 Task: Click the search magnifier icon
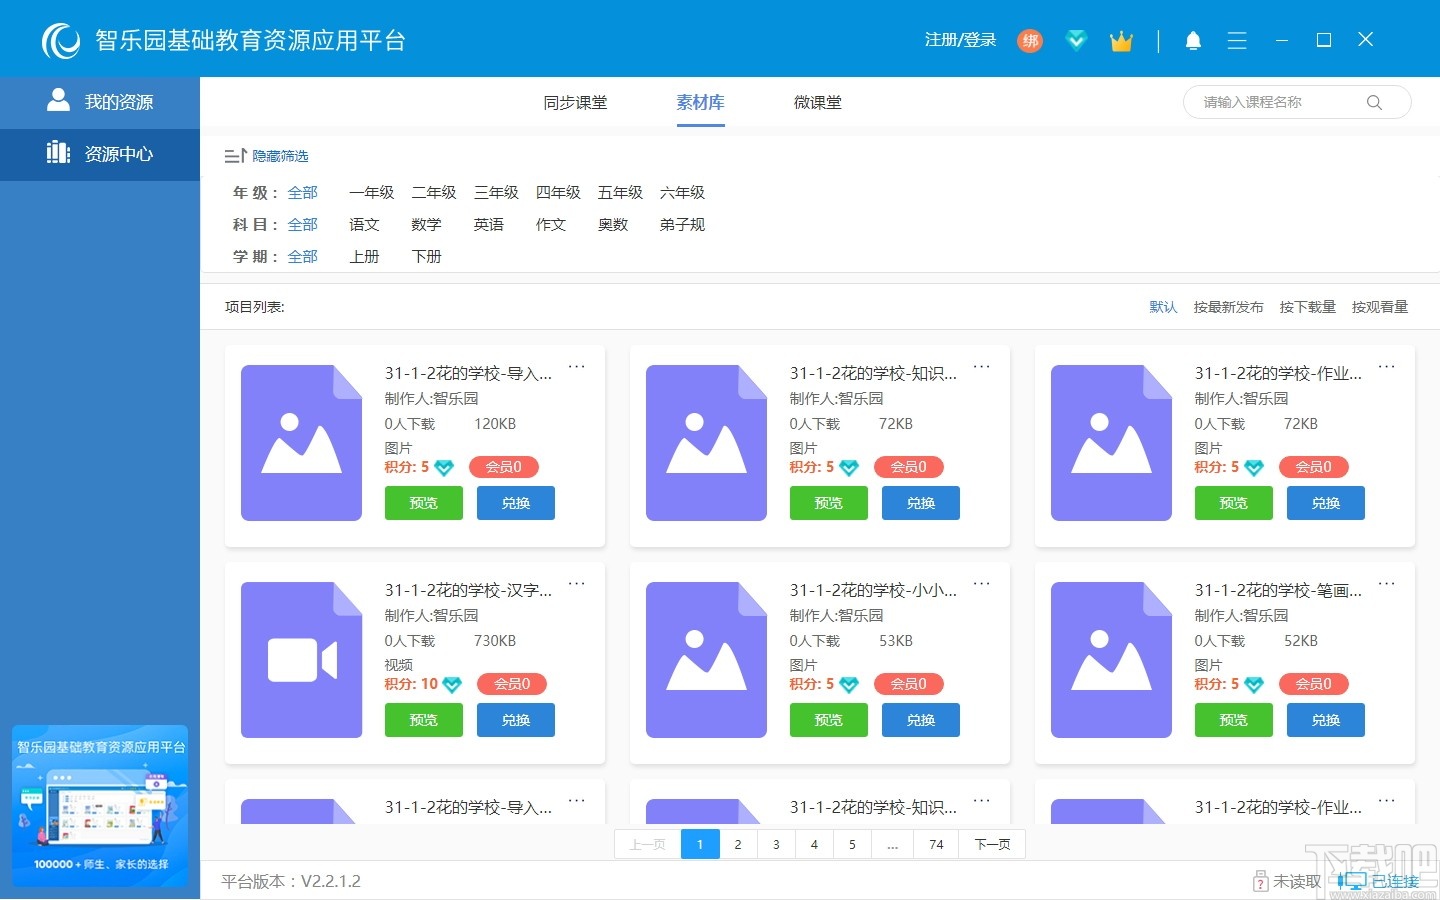coord(1375,102)
